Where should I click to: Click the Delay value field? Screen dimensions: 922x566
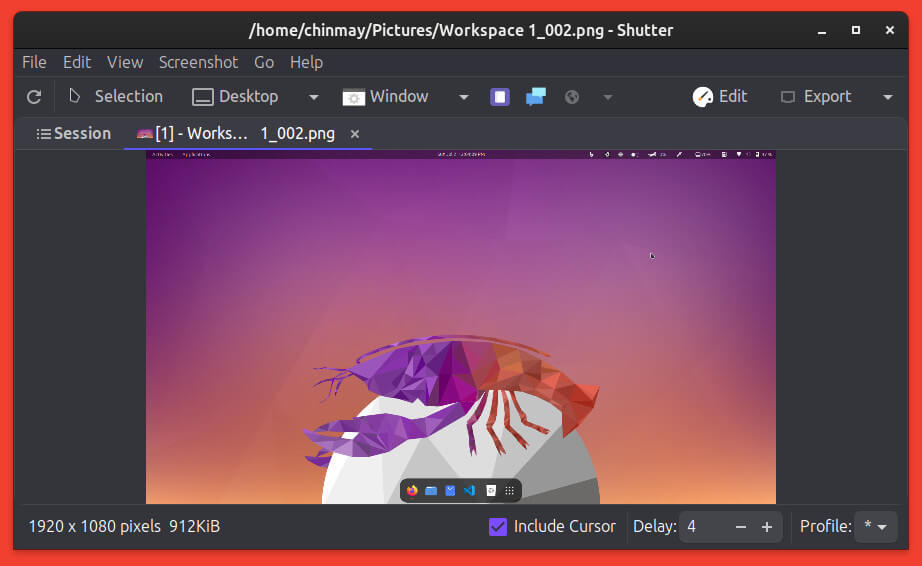tap(704, 527)
